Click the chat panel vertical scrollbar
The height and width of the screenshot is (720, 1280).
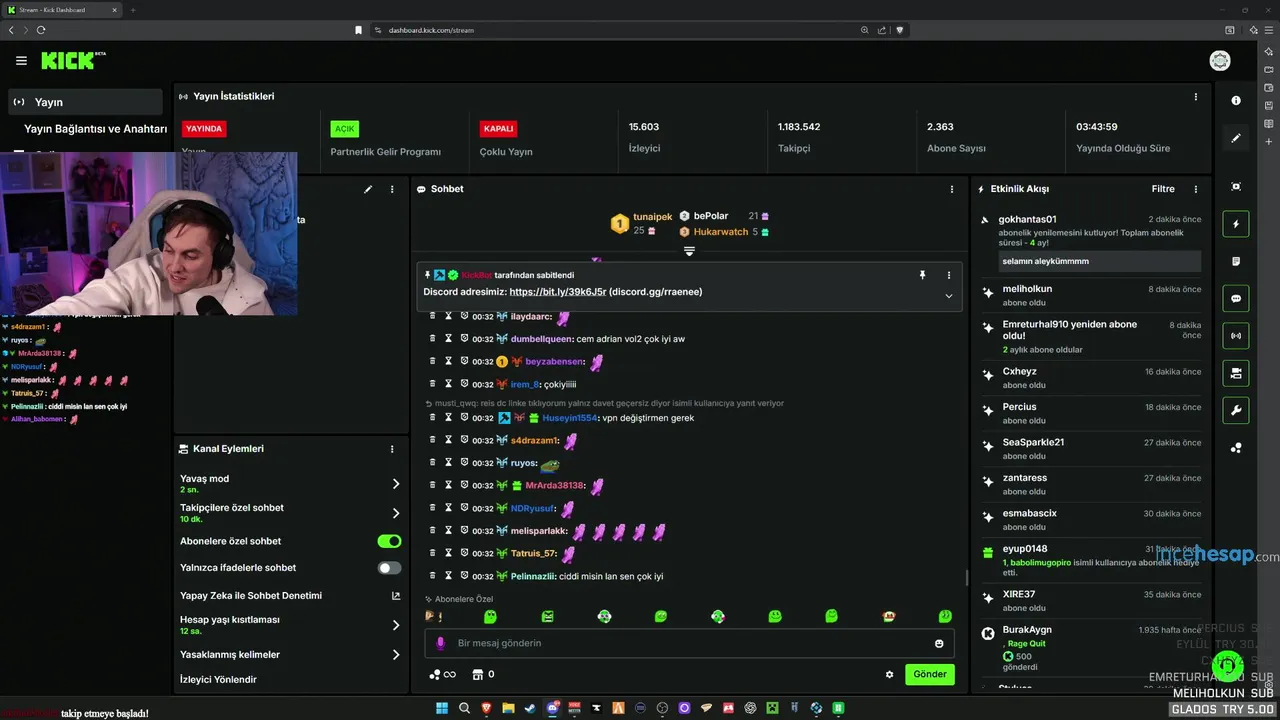[966, 577]
